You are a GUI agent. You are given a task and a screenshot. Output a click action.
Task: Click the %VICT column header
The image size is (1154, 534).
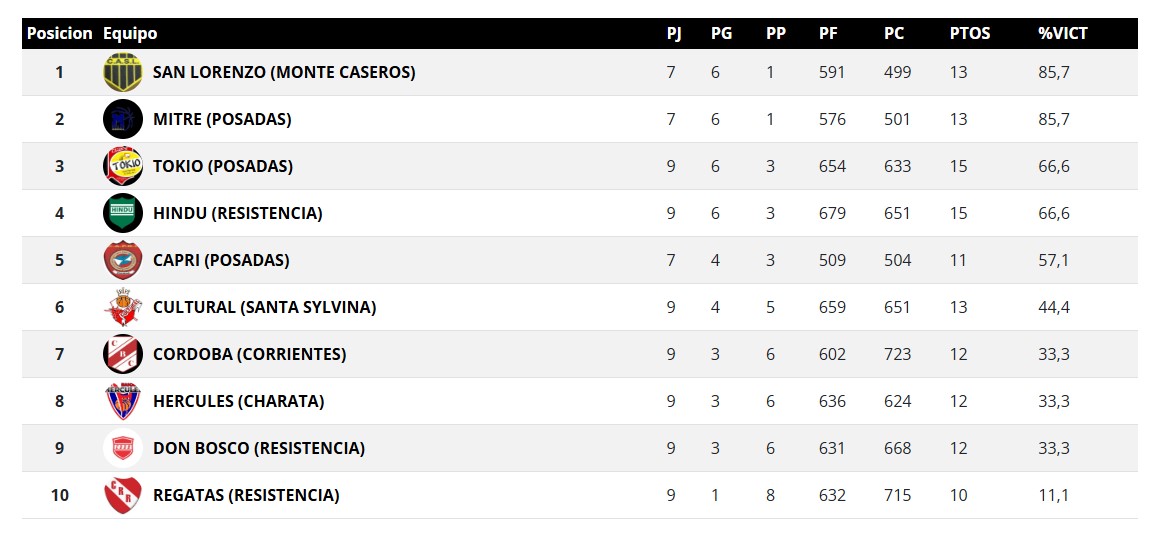pyautogui.click(x=1062, y=33)
